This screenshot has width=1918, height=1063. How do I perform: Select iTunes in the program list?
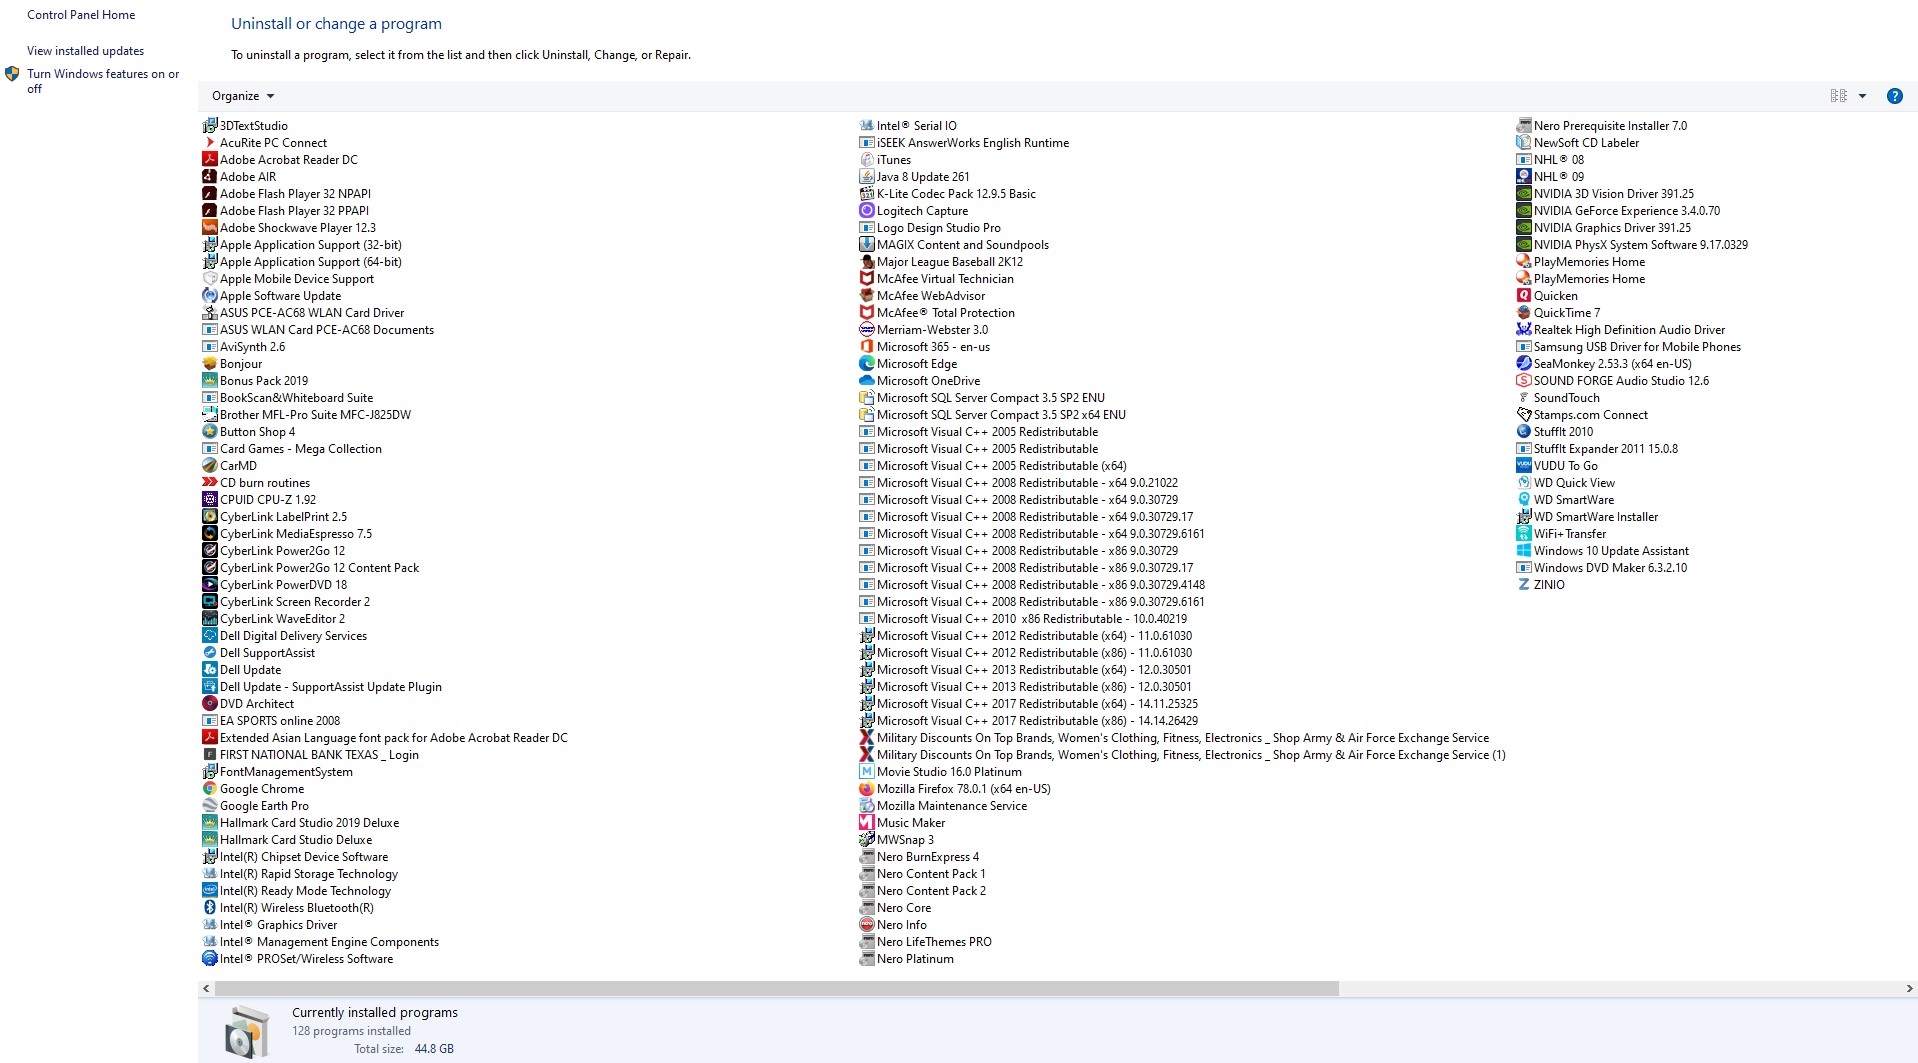click(894, 159)
